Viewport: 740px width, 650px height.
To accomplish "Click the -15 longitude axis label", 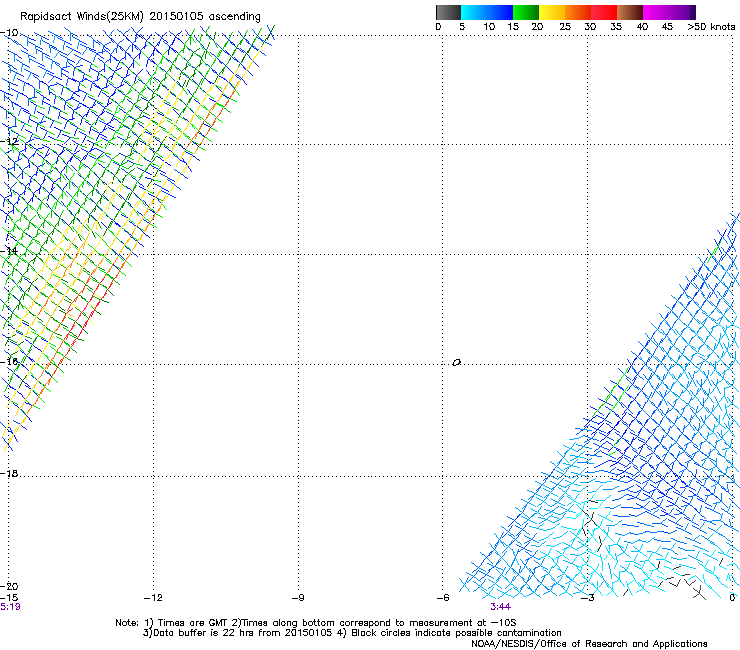I will tap(9, 598).
